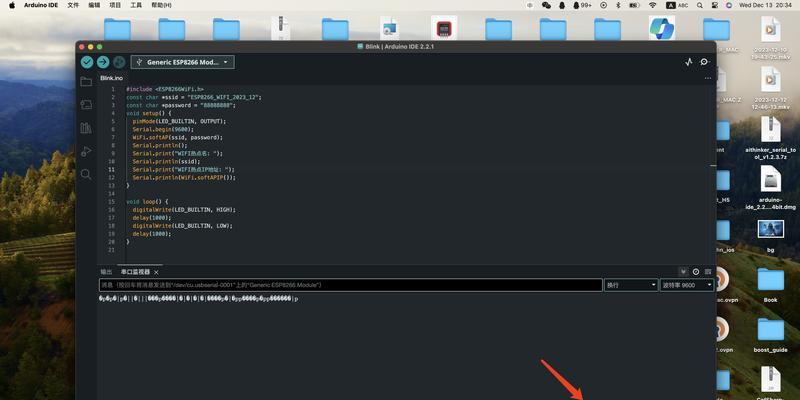This screenshot has height=400, width=800.
Task: Open the 工具 menu
Action: coord(136,5)
